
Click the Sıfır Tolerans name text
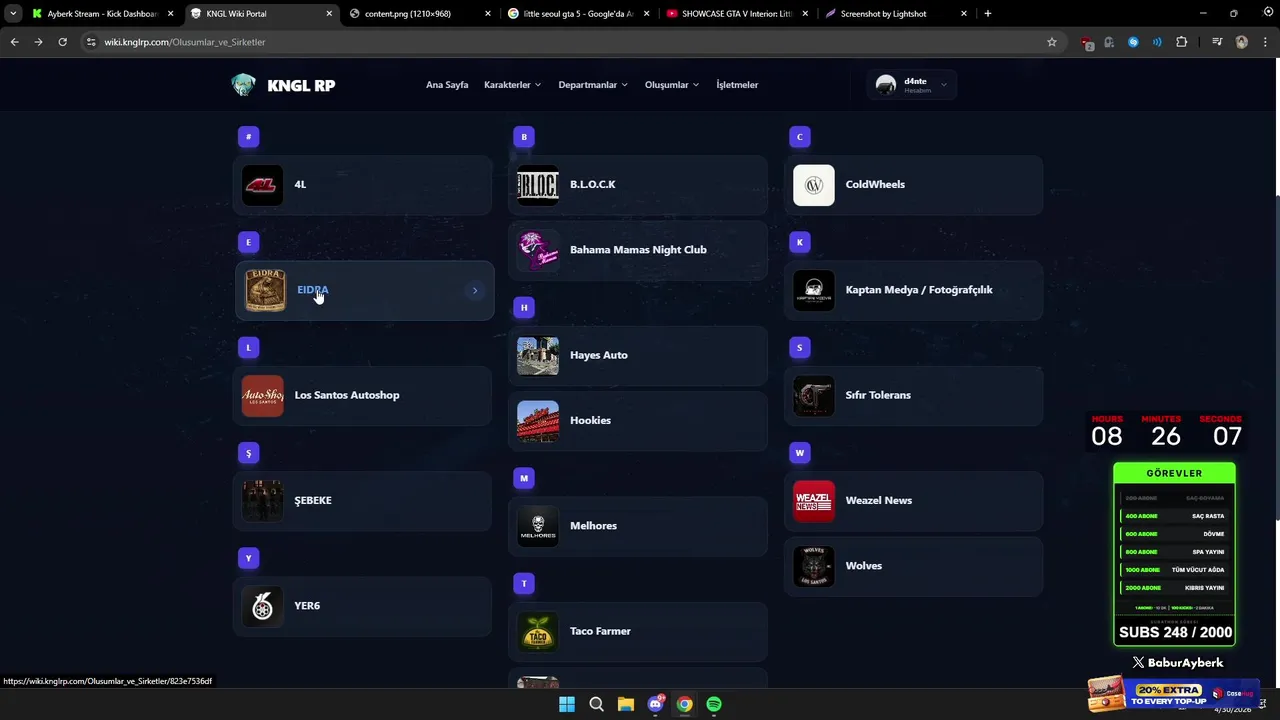click(878, 395)
